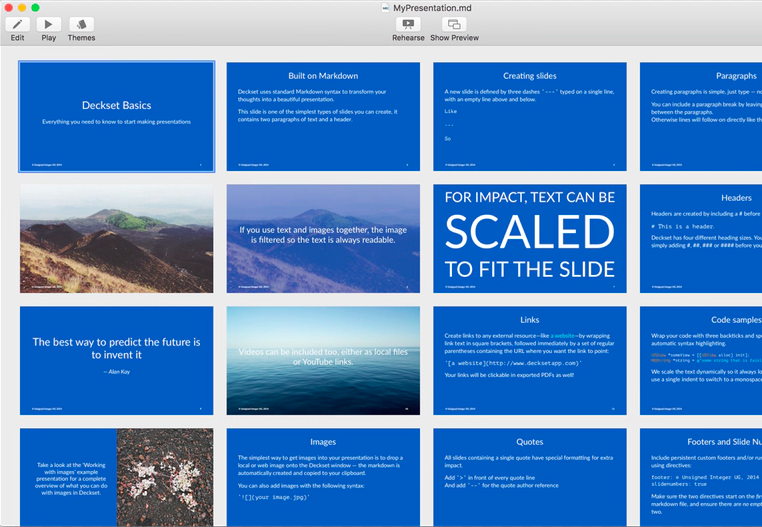Viewport: 762px width, 527px height.
Task: Click the Rehearse icon
Action: 408,24
